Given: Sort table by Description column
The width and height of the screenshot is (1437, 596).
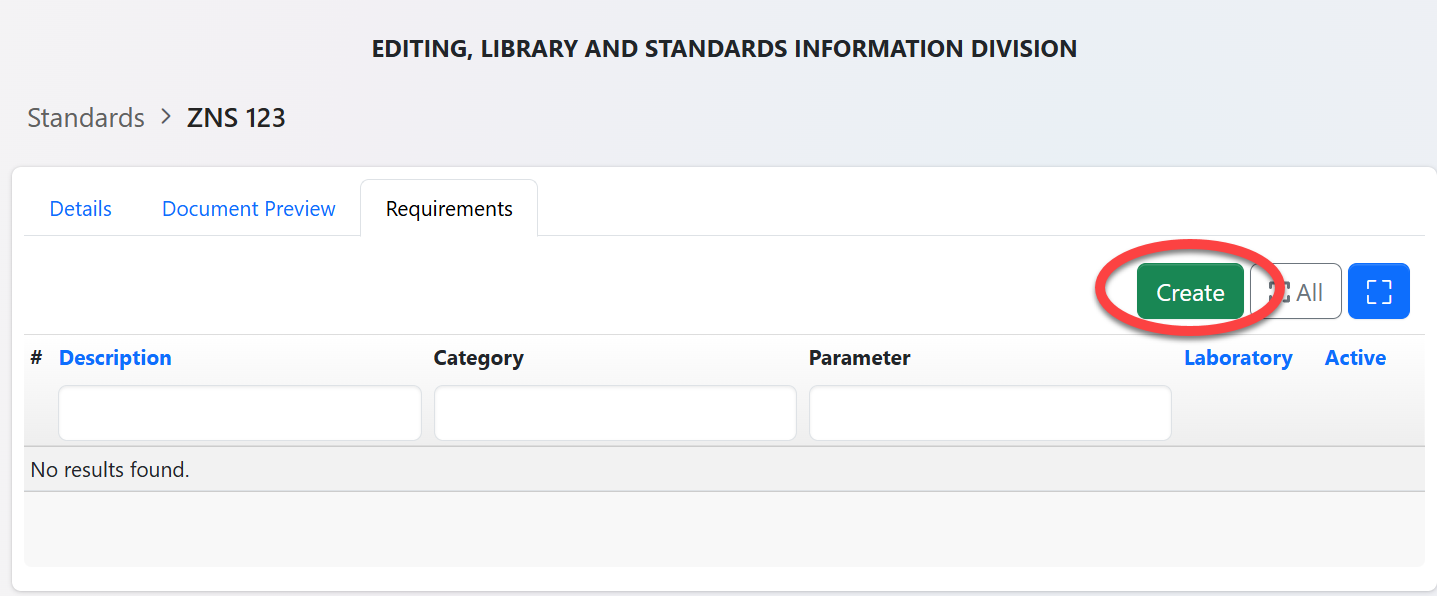Looking at the screenshot, I should tap(115, 358).
